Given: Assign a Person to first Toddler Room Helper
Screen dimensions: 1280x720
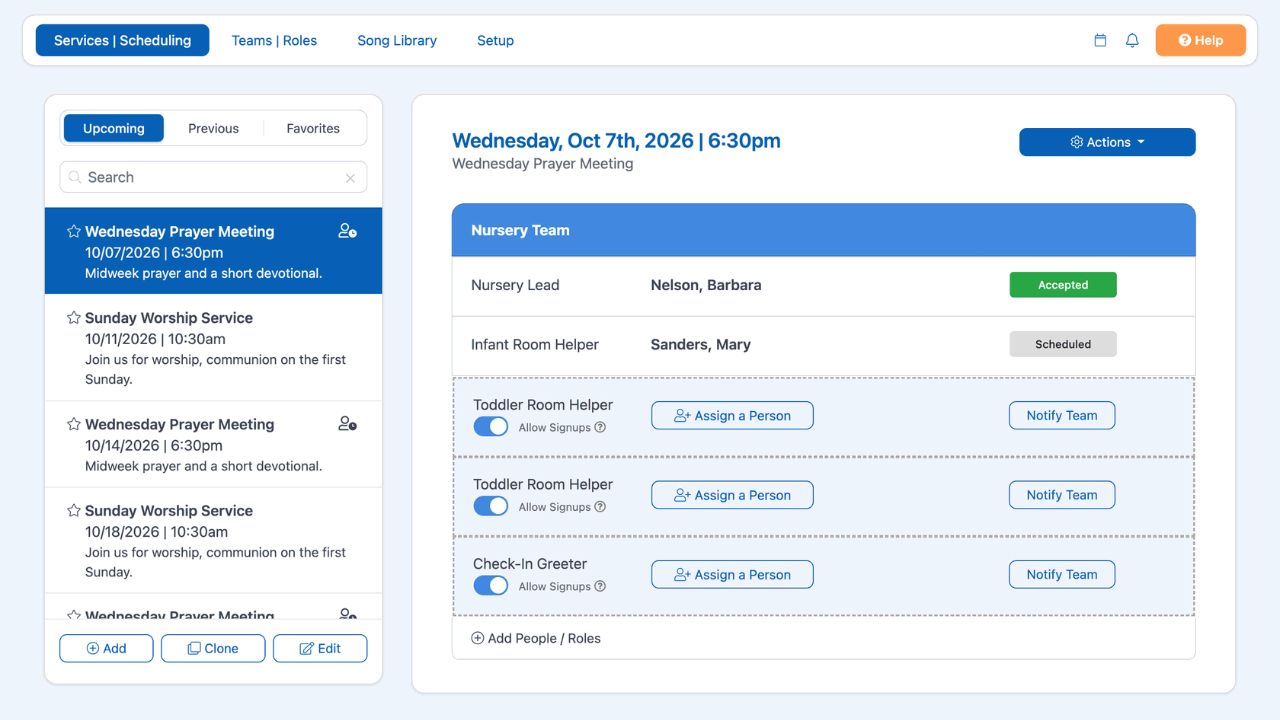Looking at the screenshot, I should (732, 416).
